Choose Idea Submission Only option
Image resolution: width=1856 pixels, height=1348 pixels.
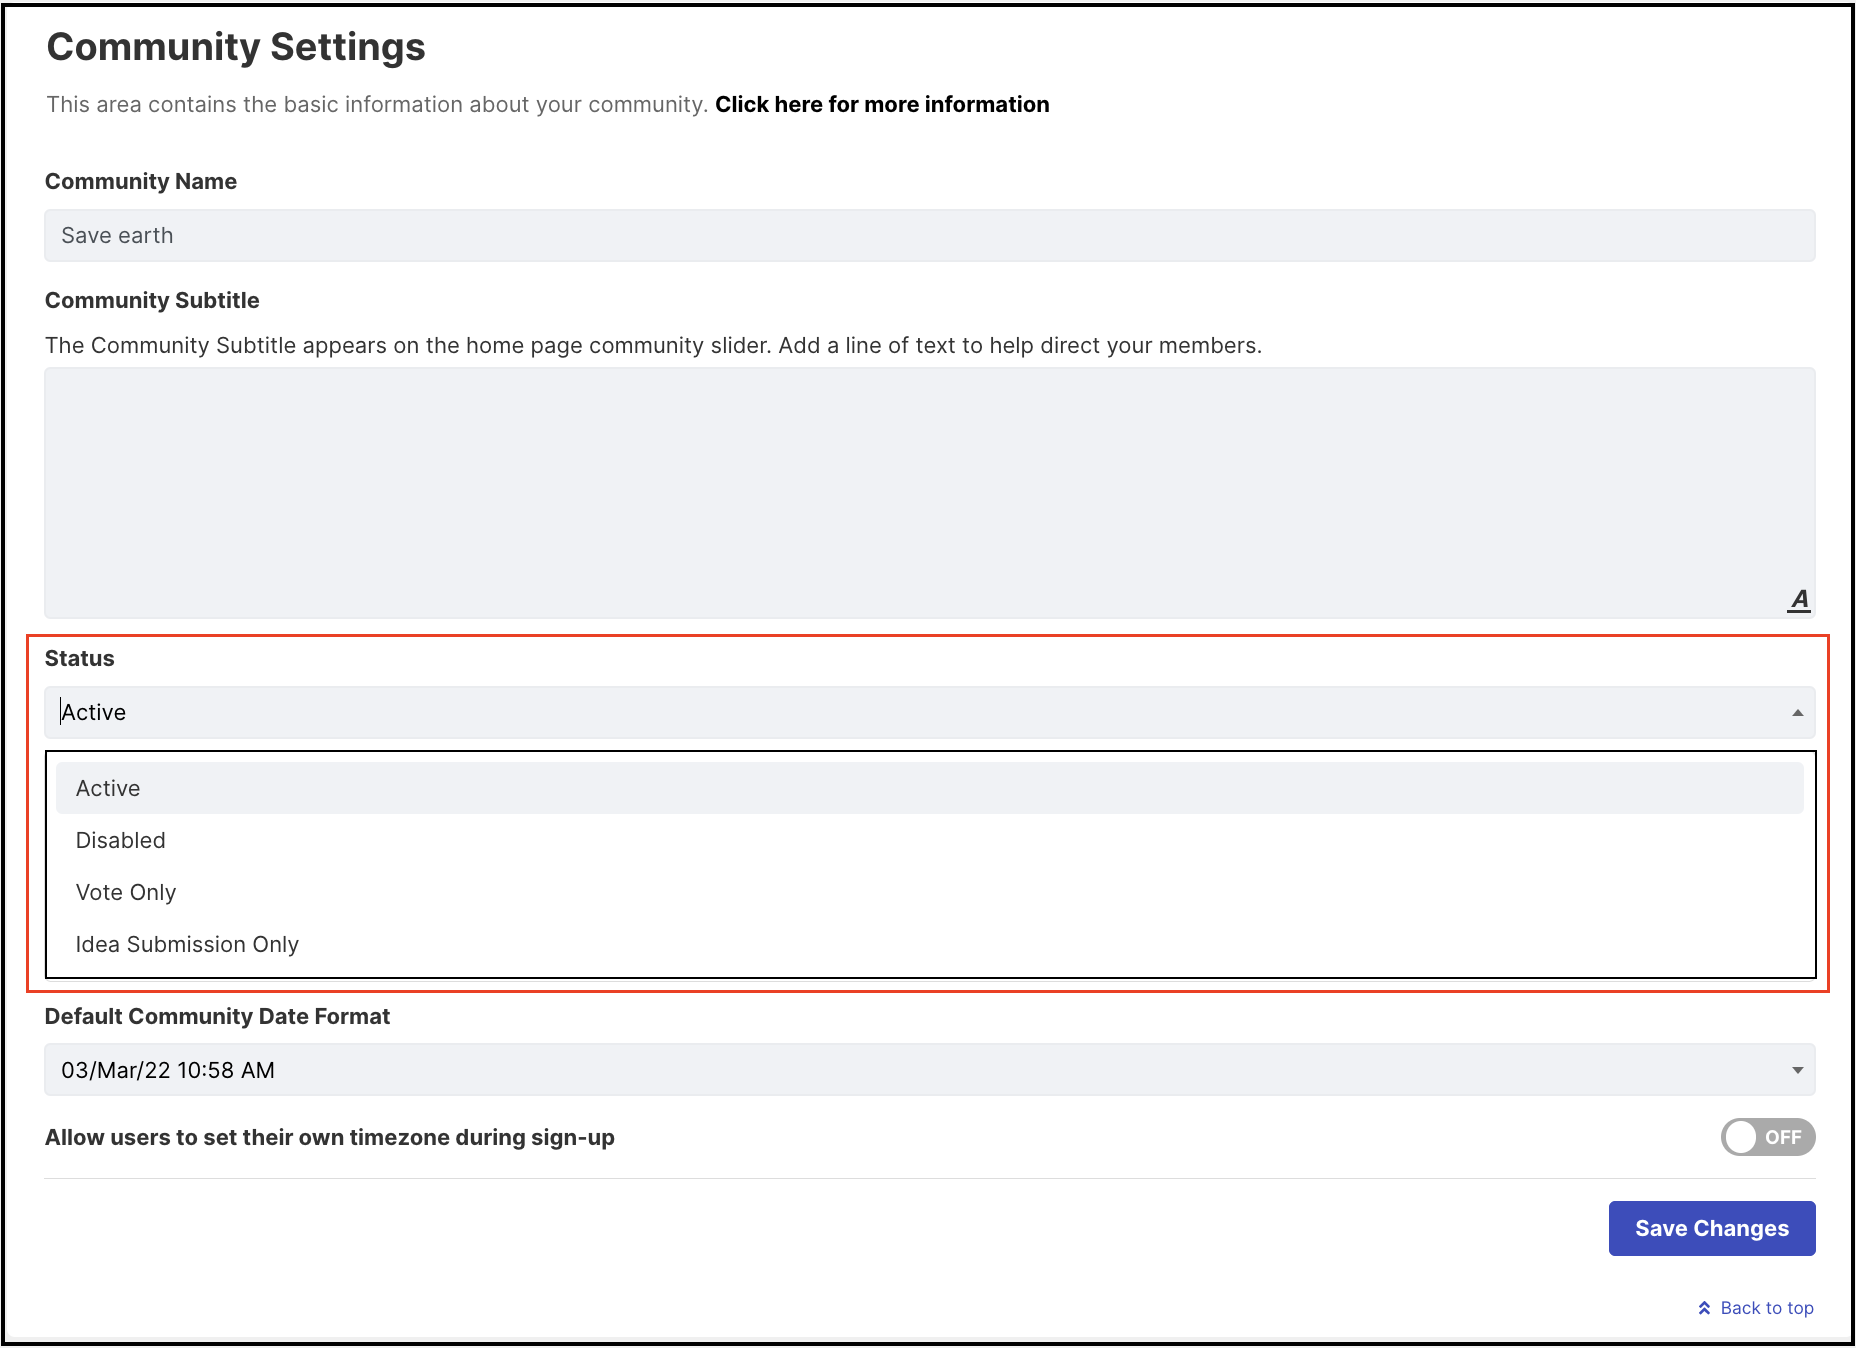click(x=930, y=944)
